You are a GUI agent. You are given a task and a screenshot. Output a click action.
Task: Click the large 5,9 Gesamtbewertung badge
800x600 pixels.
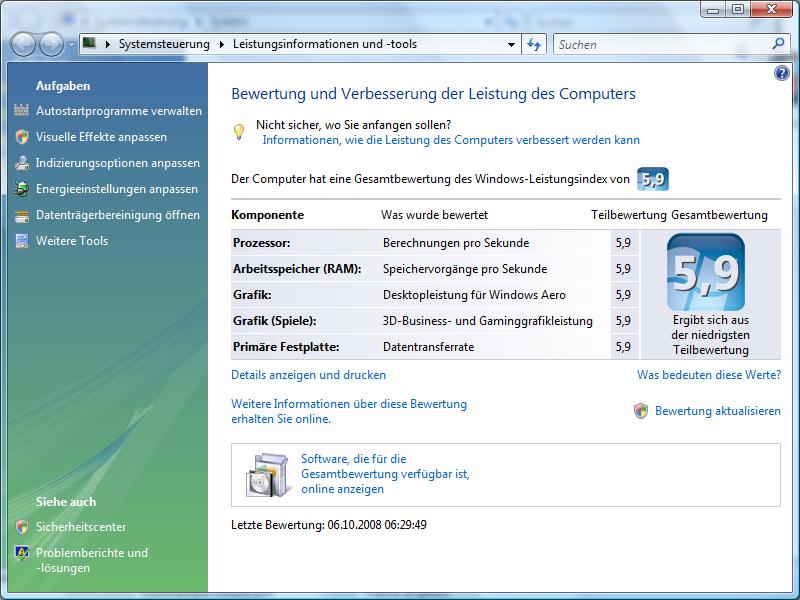coord(706,272)
